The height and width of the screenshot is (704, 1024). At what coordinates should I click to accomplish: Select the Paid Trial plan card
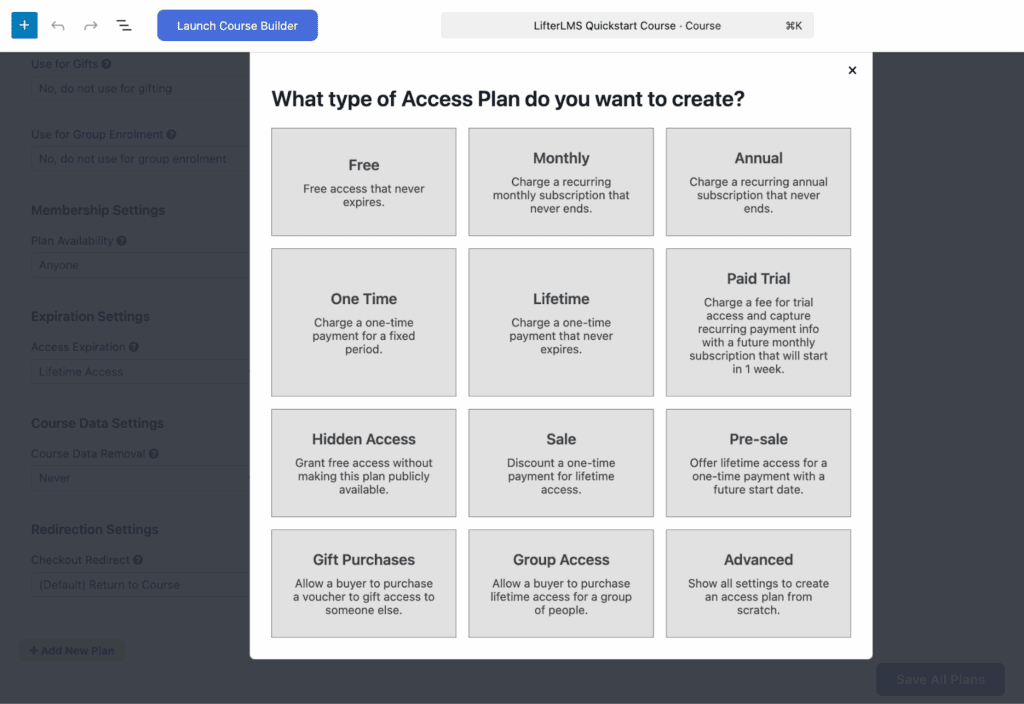pyautogui.click(x=758, y=322)
